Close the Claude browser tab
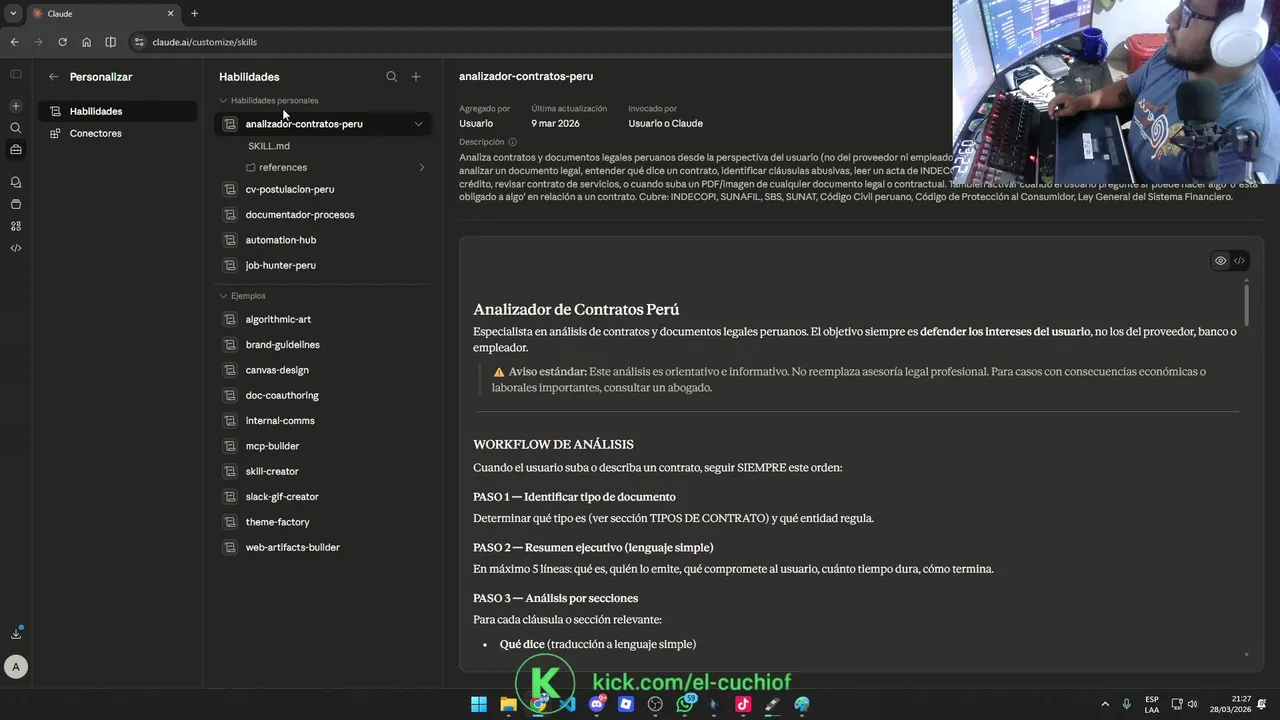The height and width of the screenshot is (720, 1280). (x=170, y=14)
